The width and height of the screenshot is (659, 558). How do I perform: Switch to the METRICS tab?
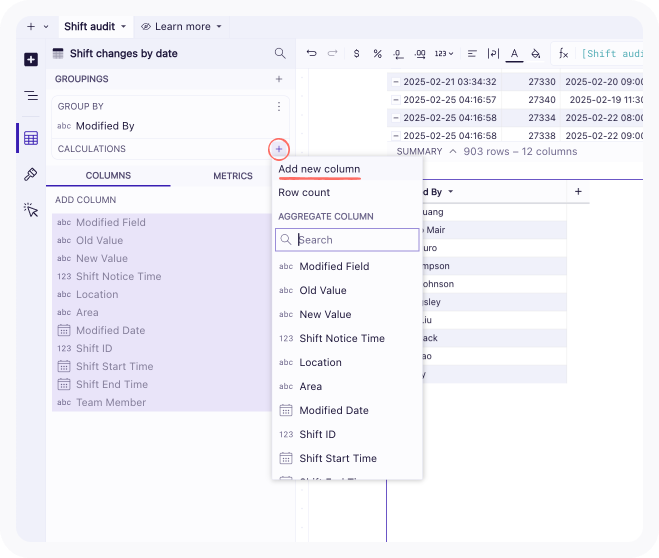click(233, 176)
